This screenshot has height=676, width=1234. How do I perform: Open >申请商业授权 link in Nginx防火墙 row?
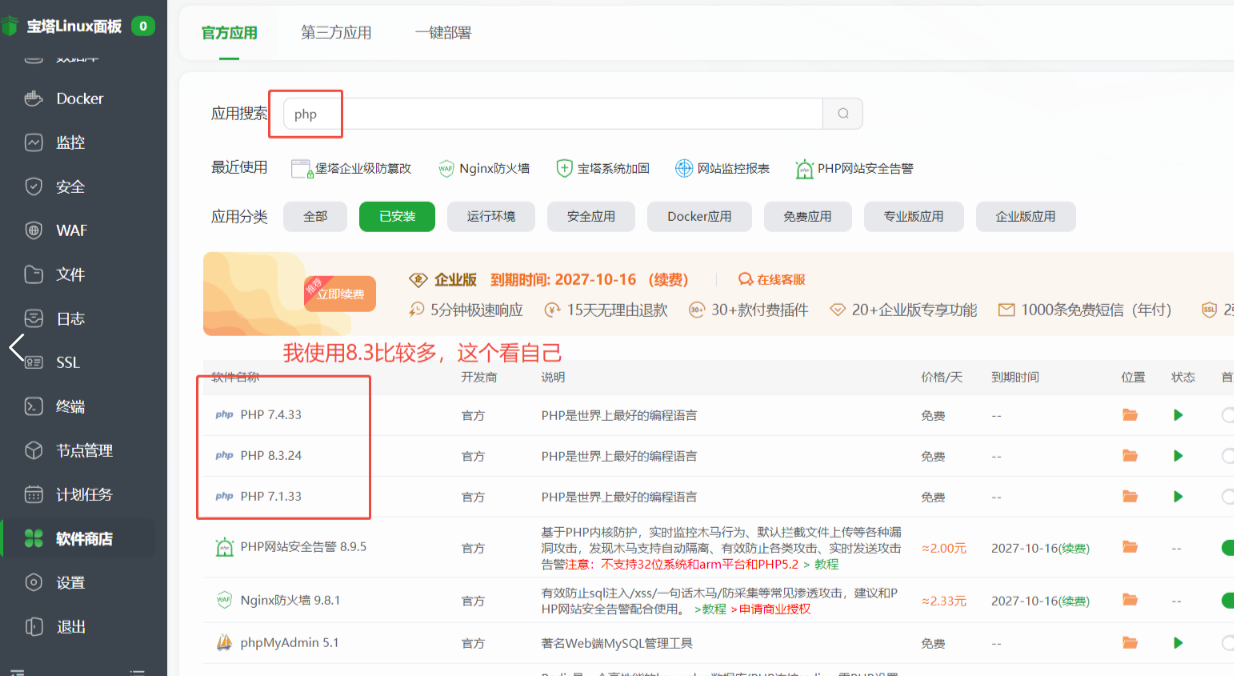pos(770,608)
